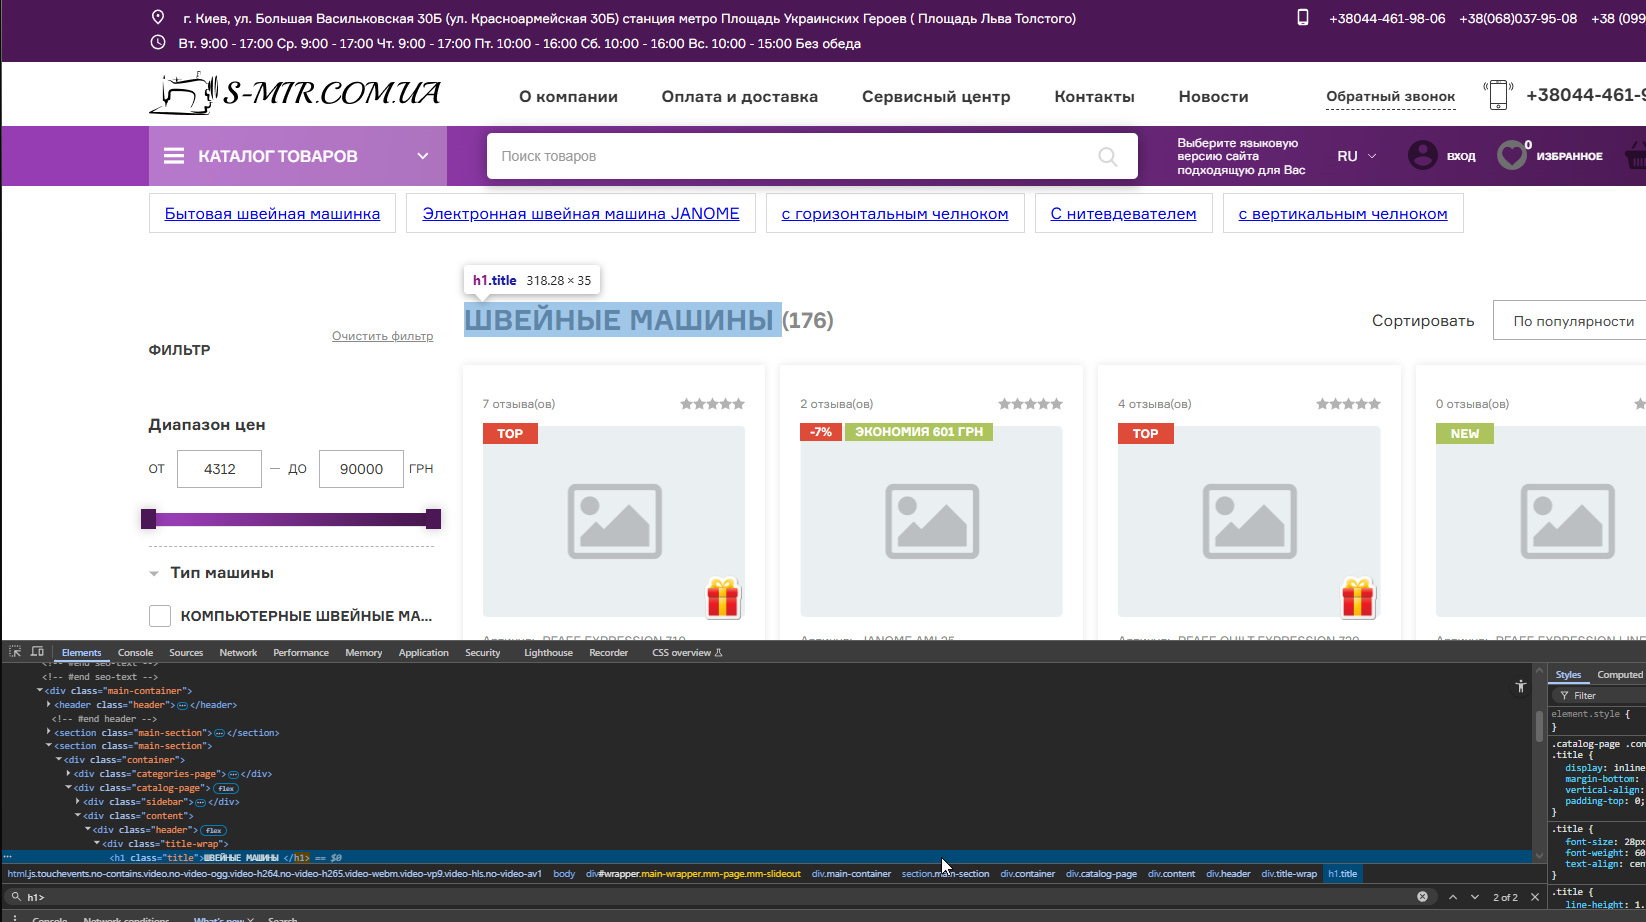Click rating stars on the 7 отзыва(ов) card
The image size is (1646, 922).
coord(713,404)
